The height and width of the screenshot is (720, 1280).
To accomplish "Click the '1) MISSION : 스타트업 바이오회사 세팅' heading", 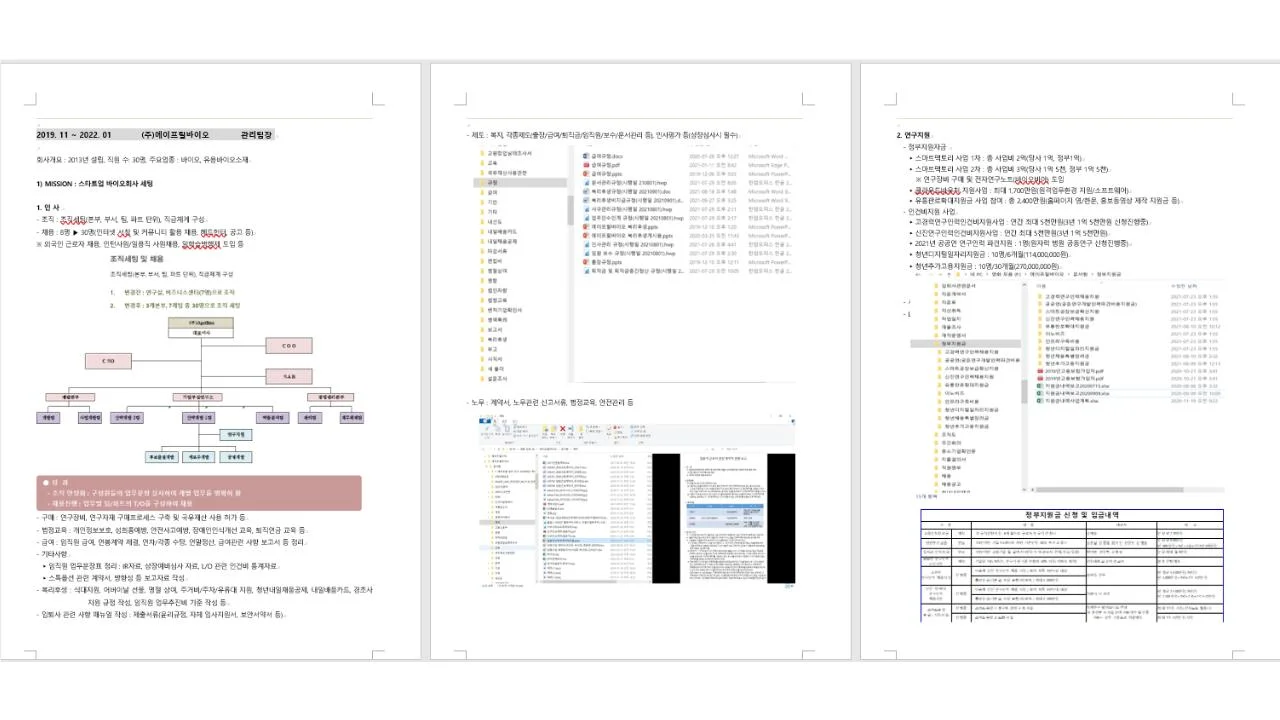I will (x=95, y=184).
